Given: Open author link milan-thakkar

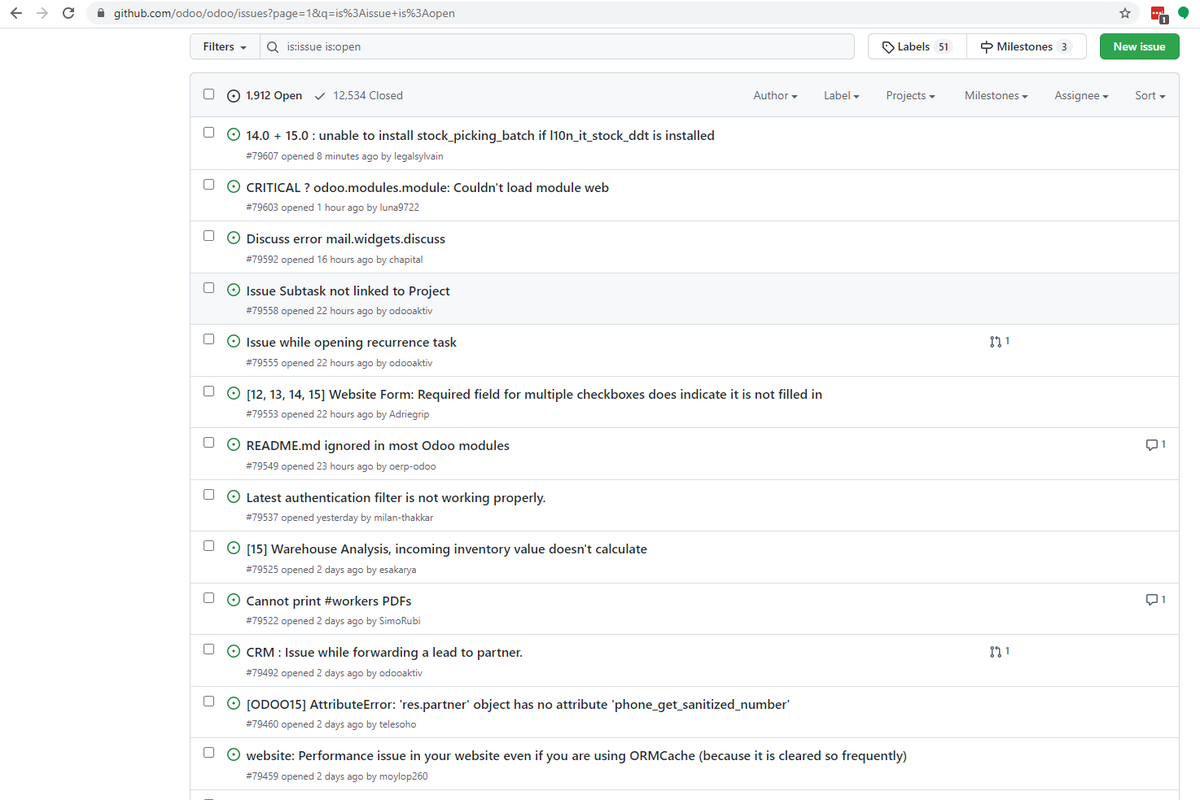Looking at the screenshot, I should pyautogui.click(x=403, y=518).
